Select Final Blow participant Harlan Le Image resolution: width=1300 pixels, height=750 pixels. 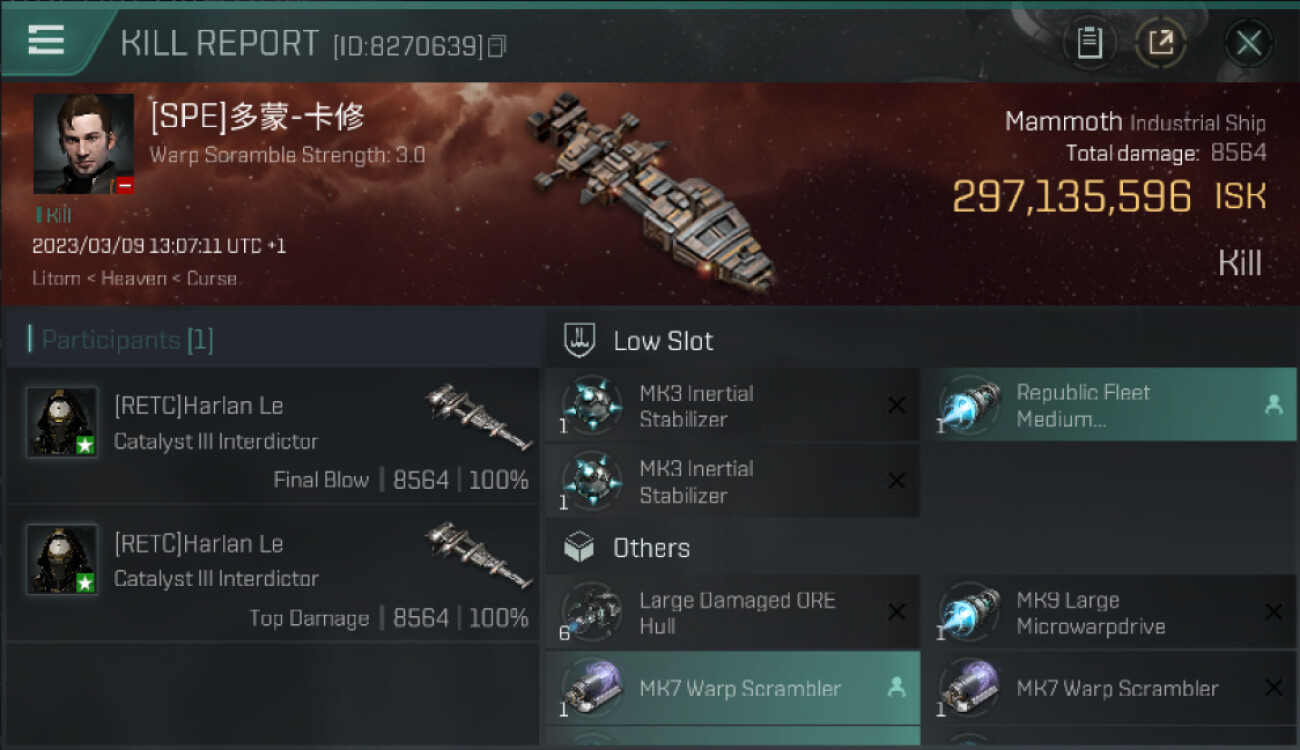pyautogui.click(x=199, y=406)
